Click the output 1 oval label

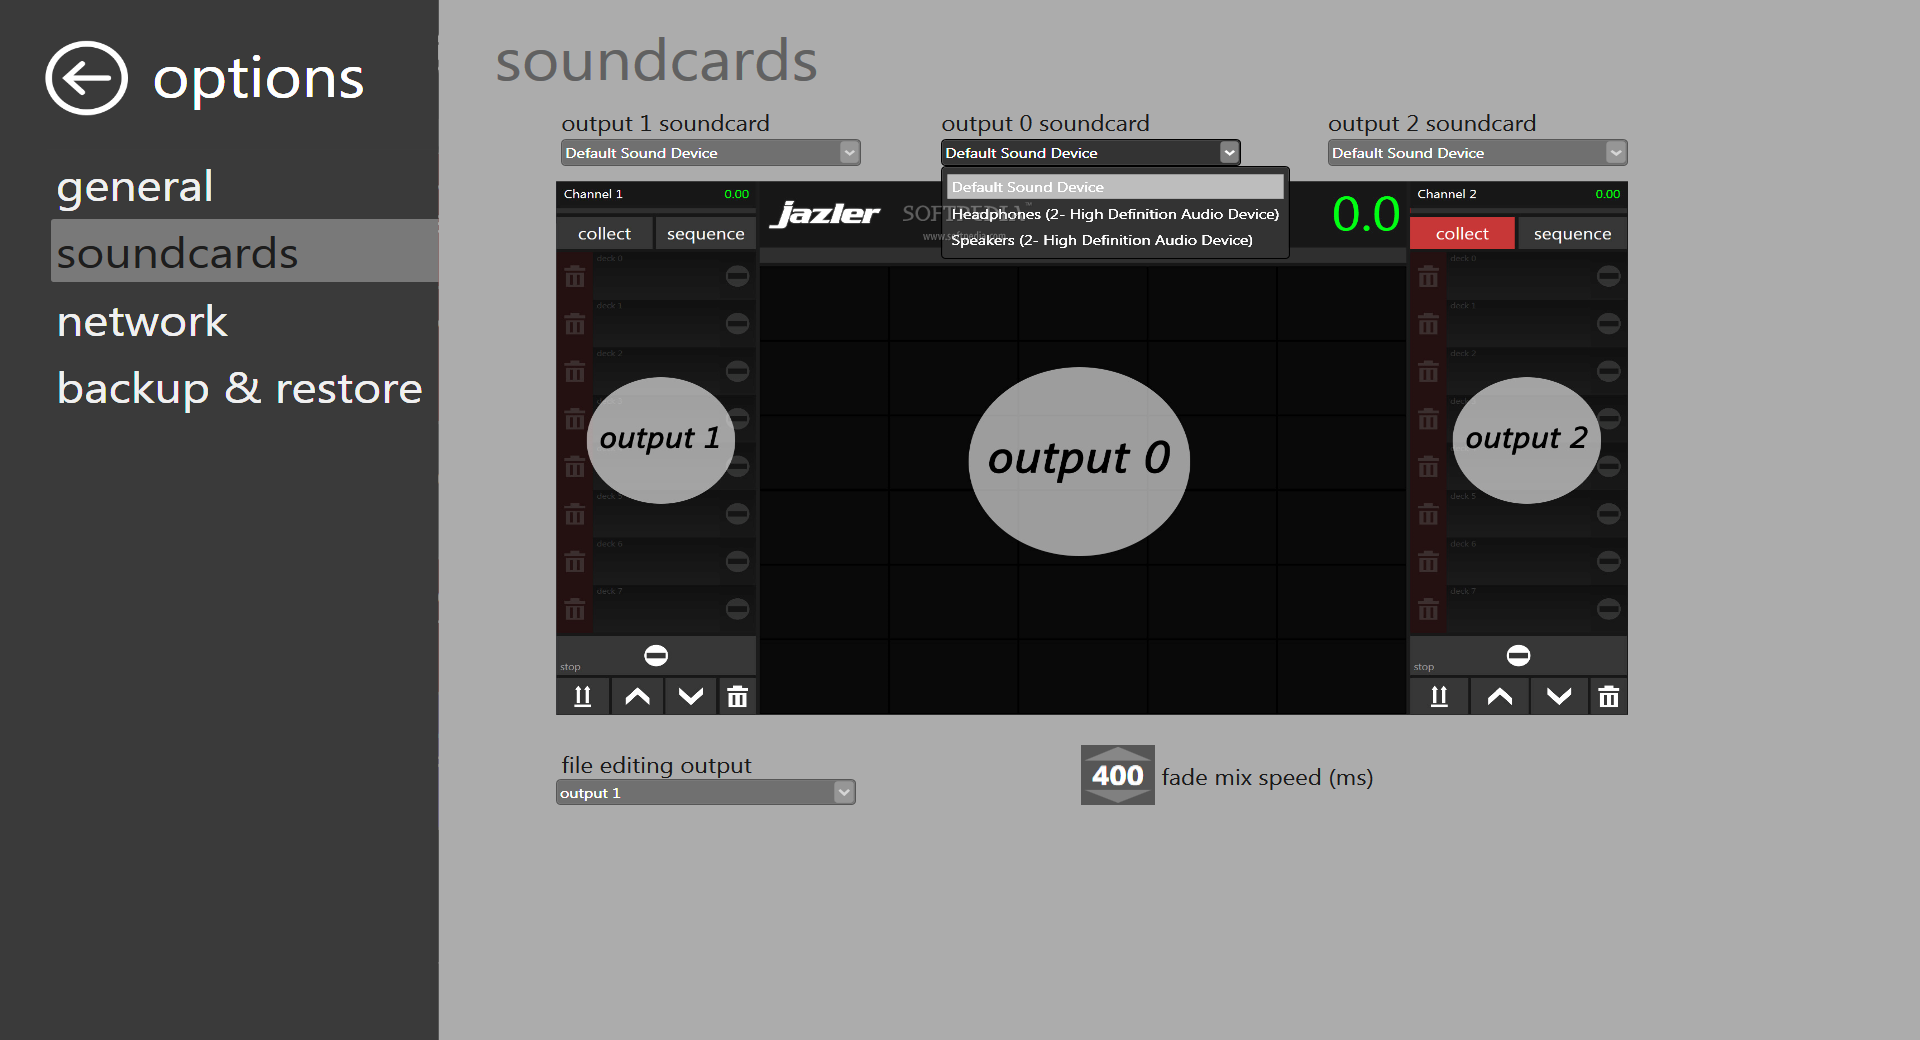point(660,440)
